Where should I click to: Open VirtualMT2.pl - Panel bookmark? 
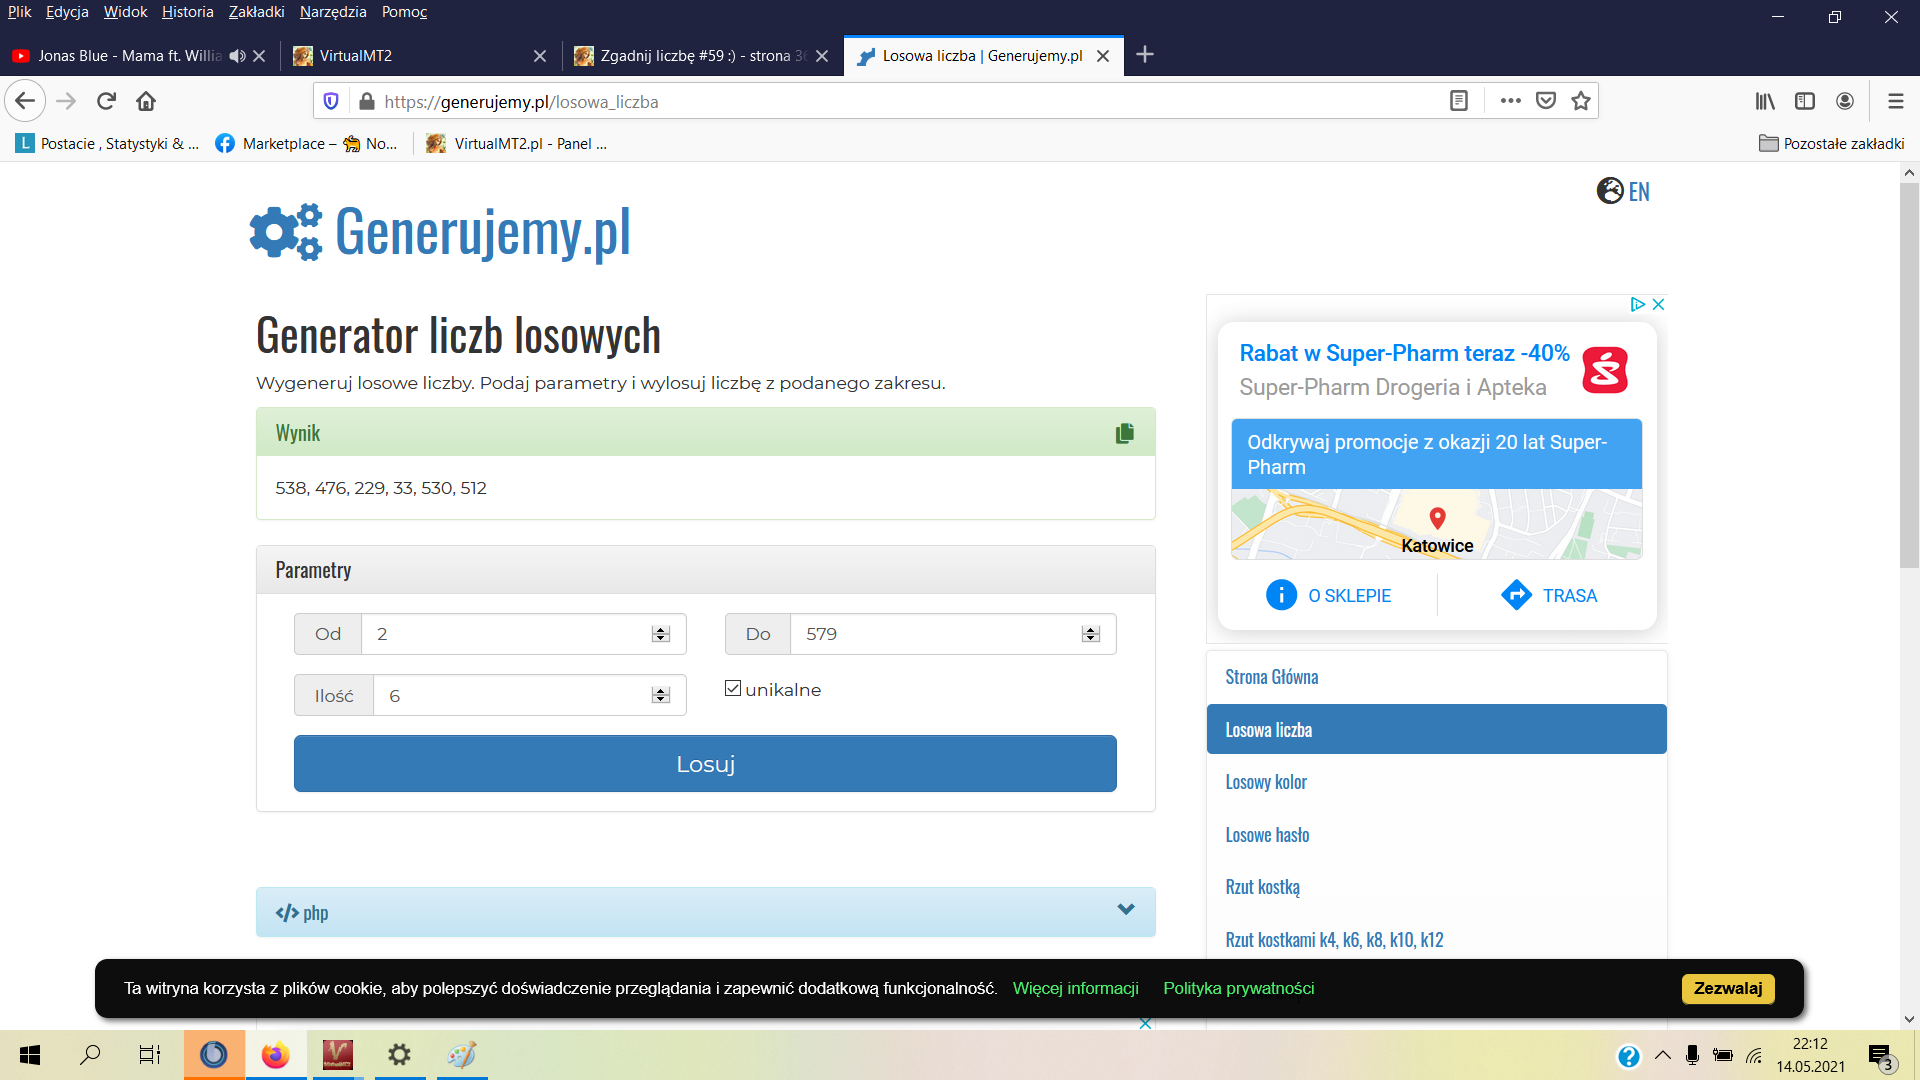tap(516, 144)
